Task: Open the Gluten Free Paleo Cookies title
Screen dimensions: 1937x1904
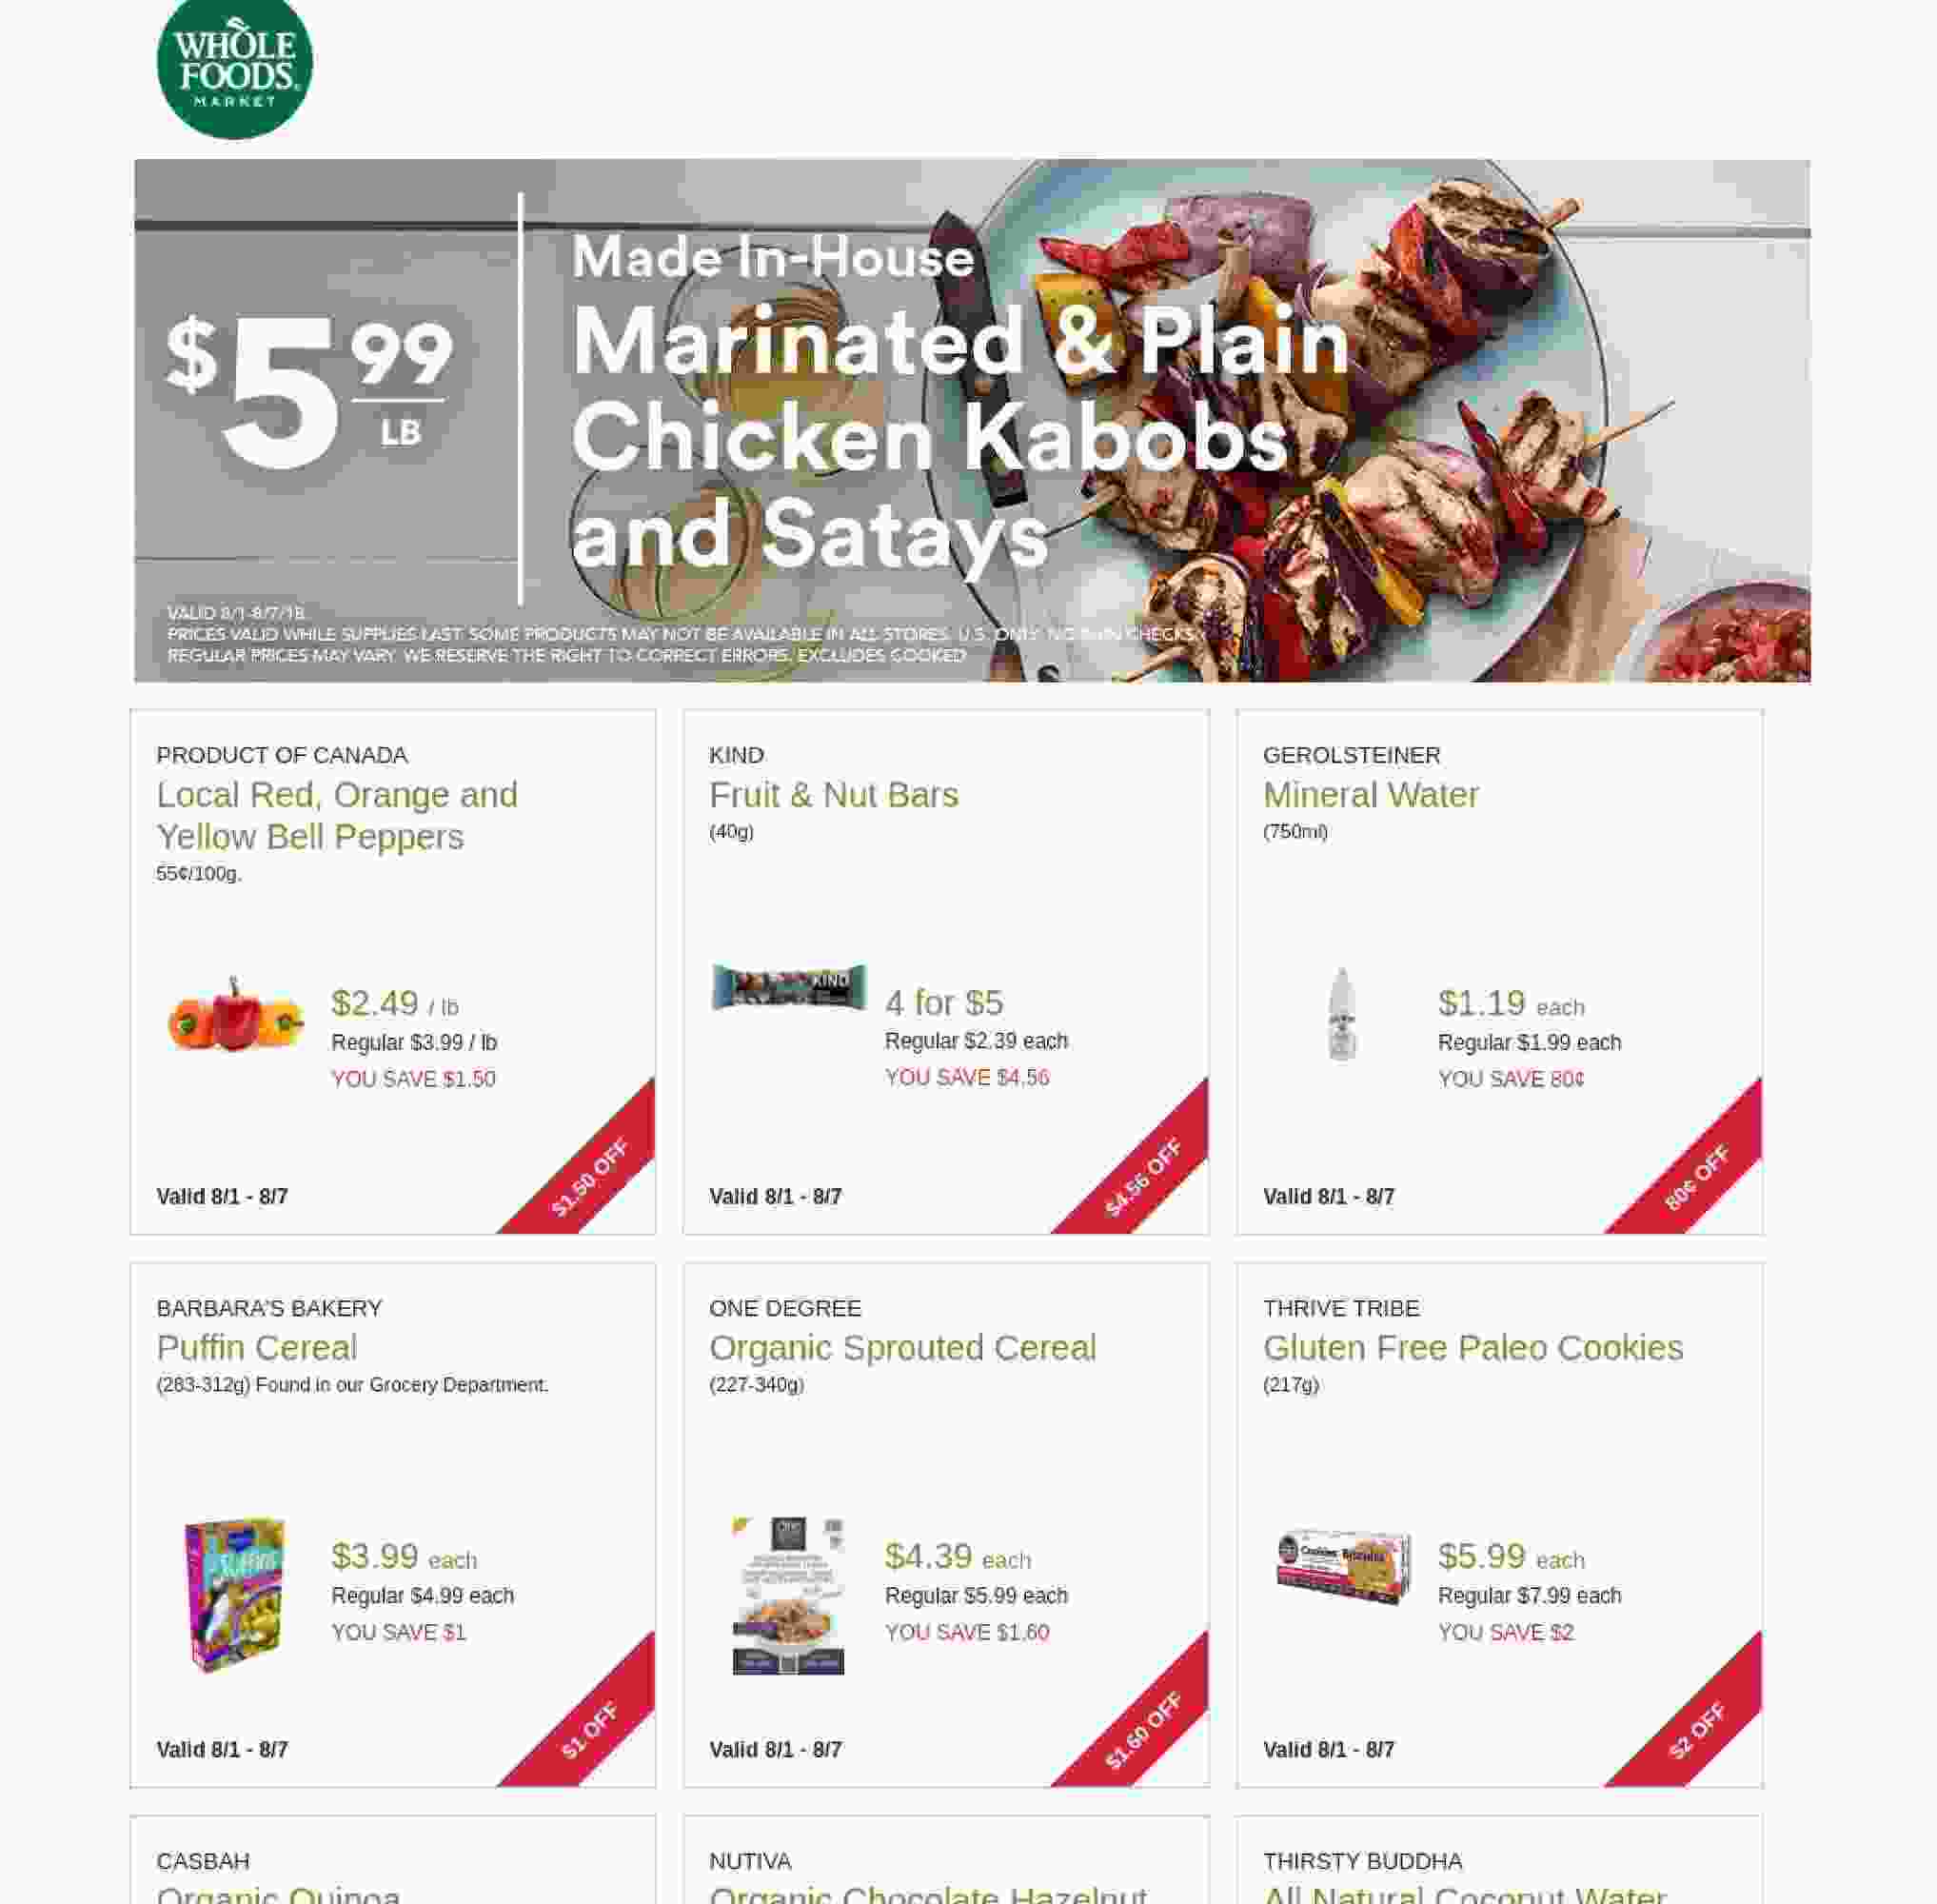Action: point(1472,1348)
